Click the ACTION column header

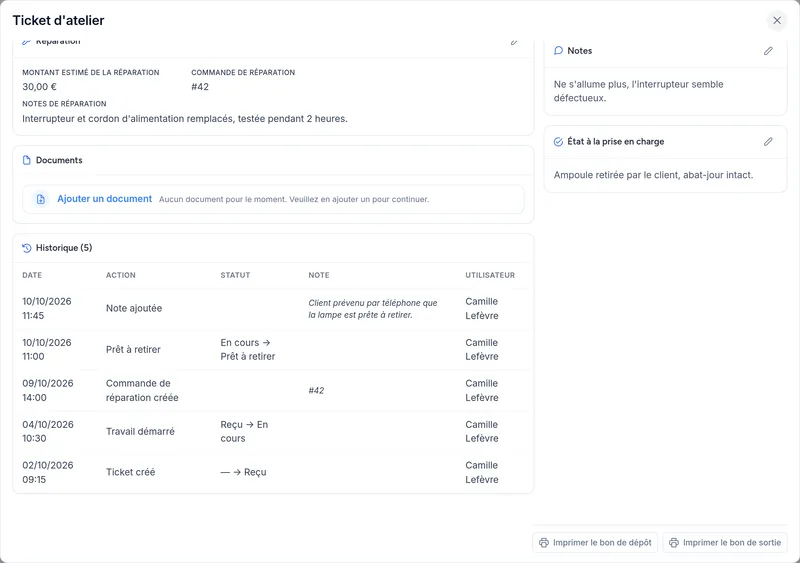121,275
